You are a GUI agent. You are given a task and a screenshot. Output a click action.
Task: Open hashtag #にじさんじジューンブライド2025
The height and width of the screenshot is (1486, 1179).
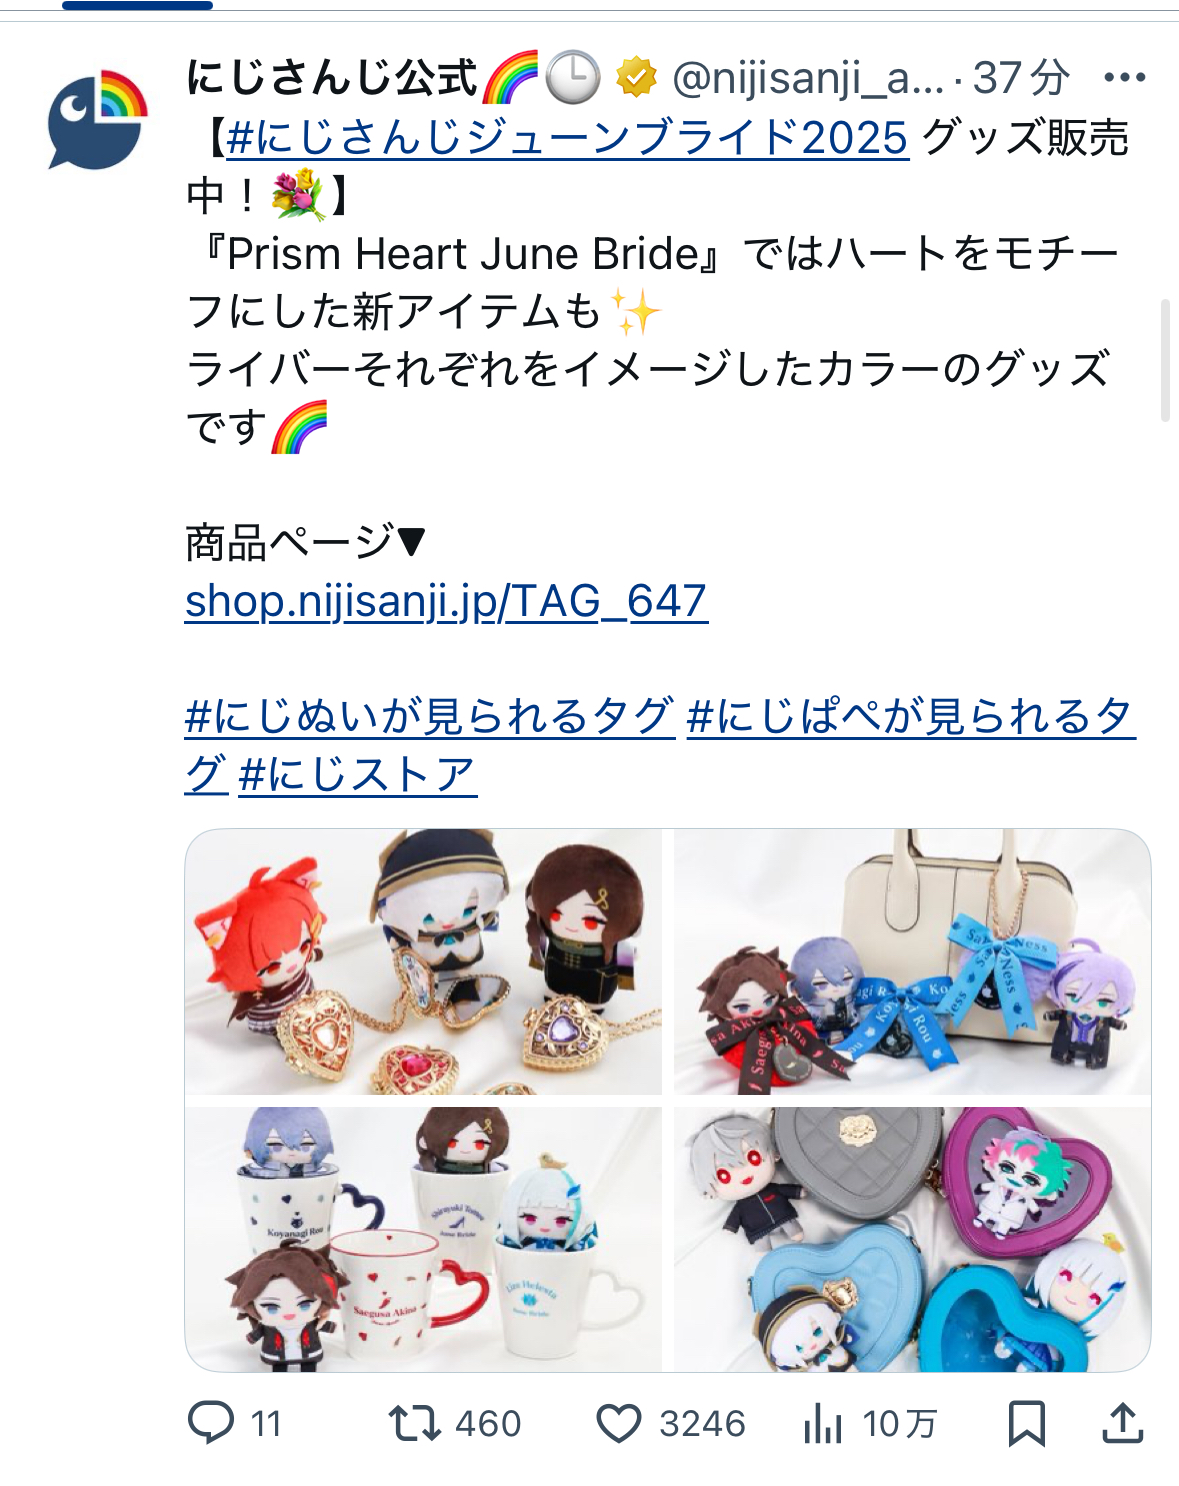click(x=567, y=137)
